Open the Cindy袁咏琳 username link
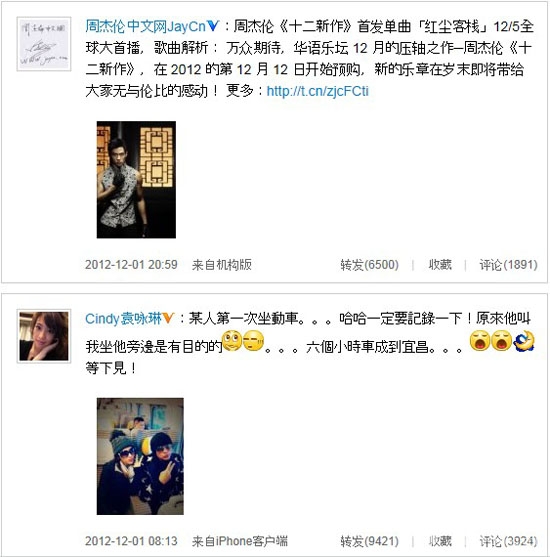This screenshot has height=557, width=550. (123, 318)
